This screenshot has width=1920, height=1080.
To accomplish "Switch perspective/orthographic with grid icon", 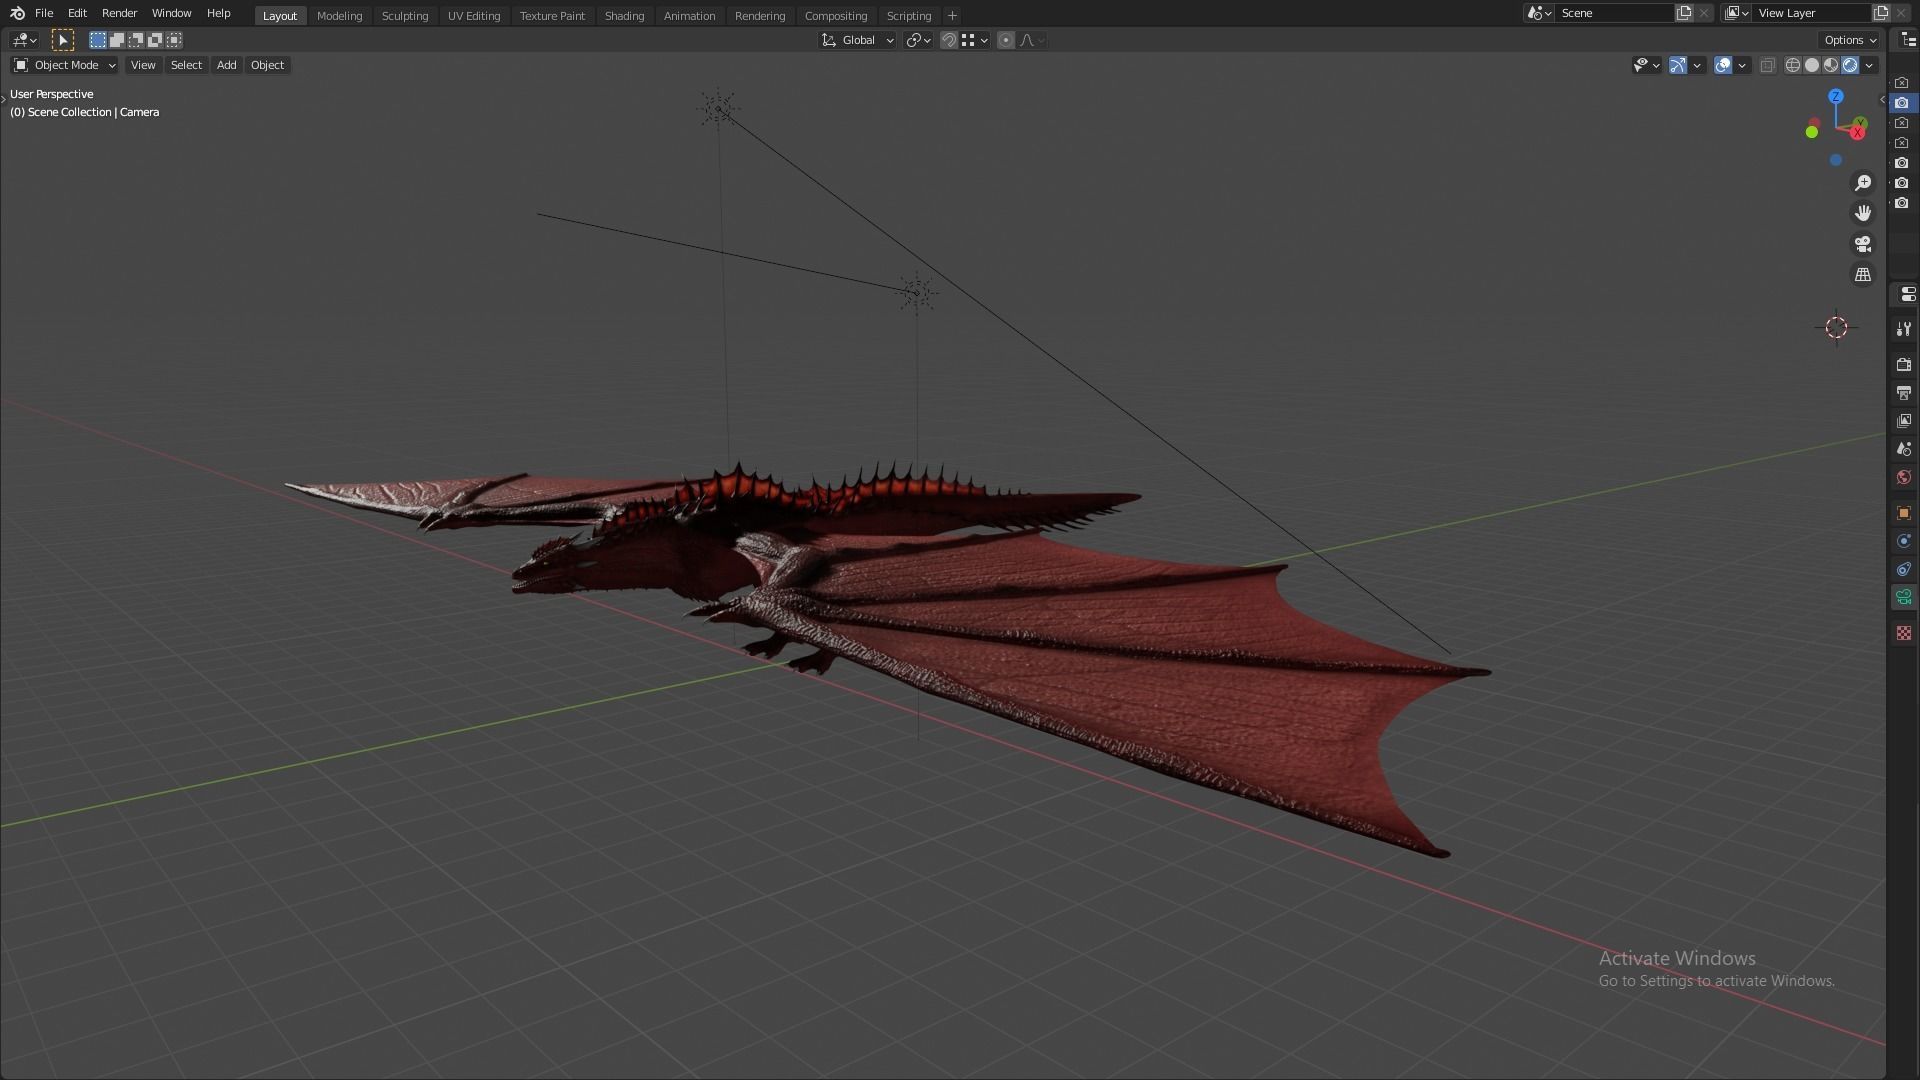I will click(x=1863, y=274).
